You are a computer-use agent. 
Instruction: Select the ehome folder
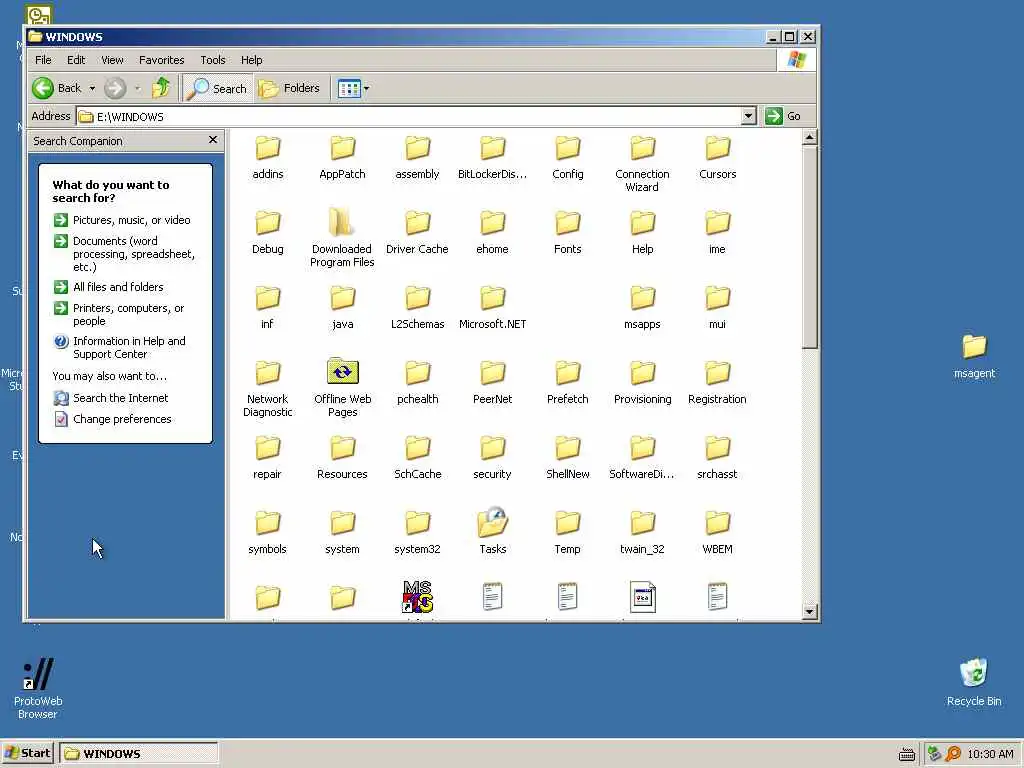[492, 232]
